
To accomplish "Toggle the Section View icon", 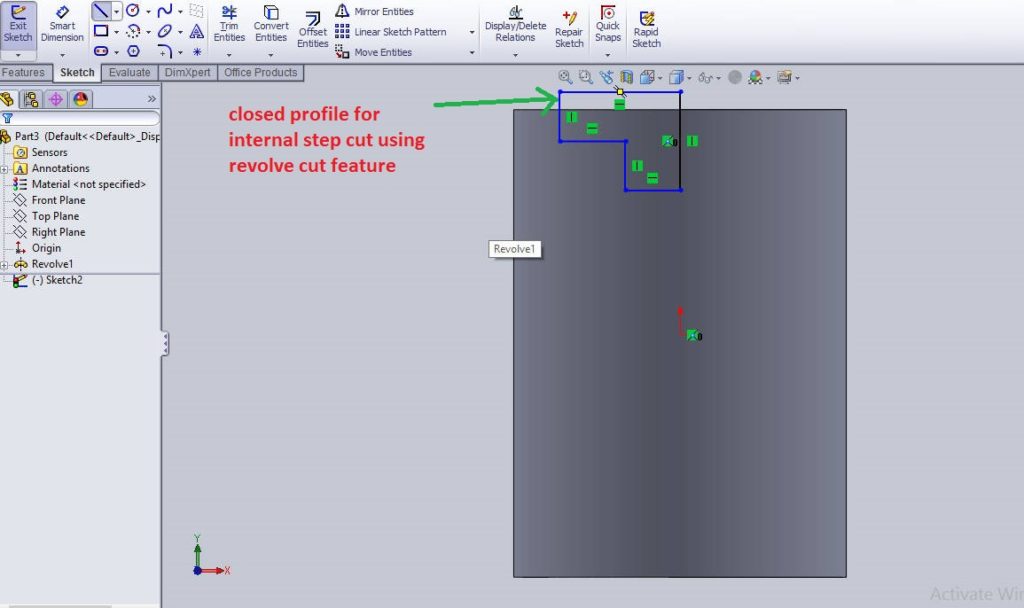I will 626,77.
